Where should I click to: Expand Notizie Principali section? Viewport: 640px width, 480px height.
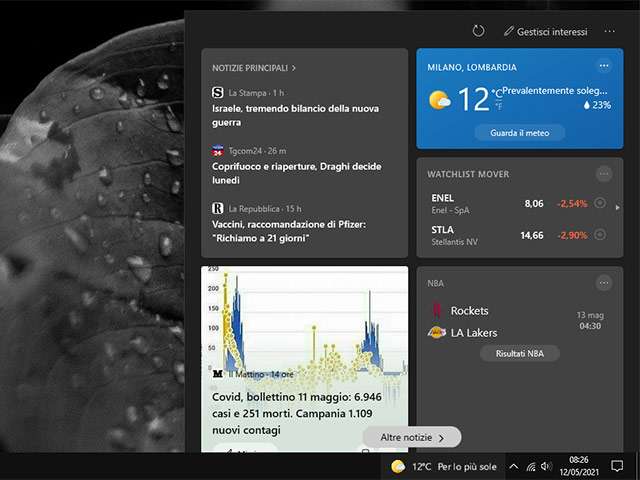click(254, 68)
